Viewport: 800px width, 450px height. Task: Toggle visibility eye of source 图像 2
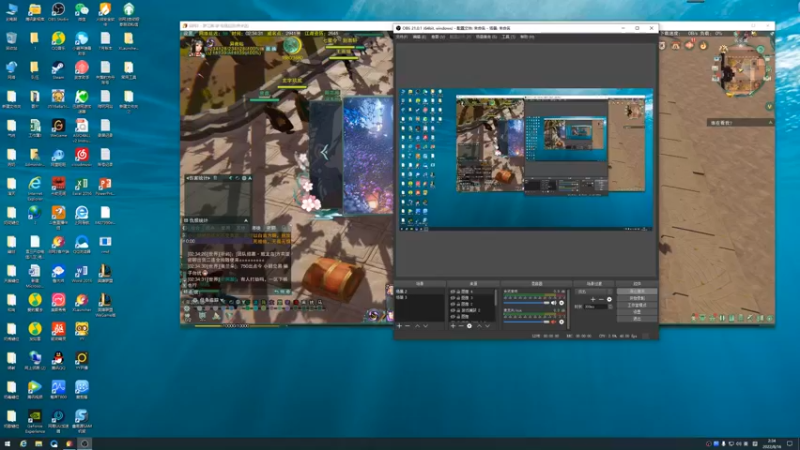tap(453, 304)
